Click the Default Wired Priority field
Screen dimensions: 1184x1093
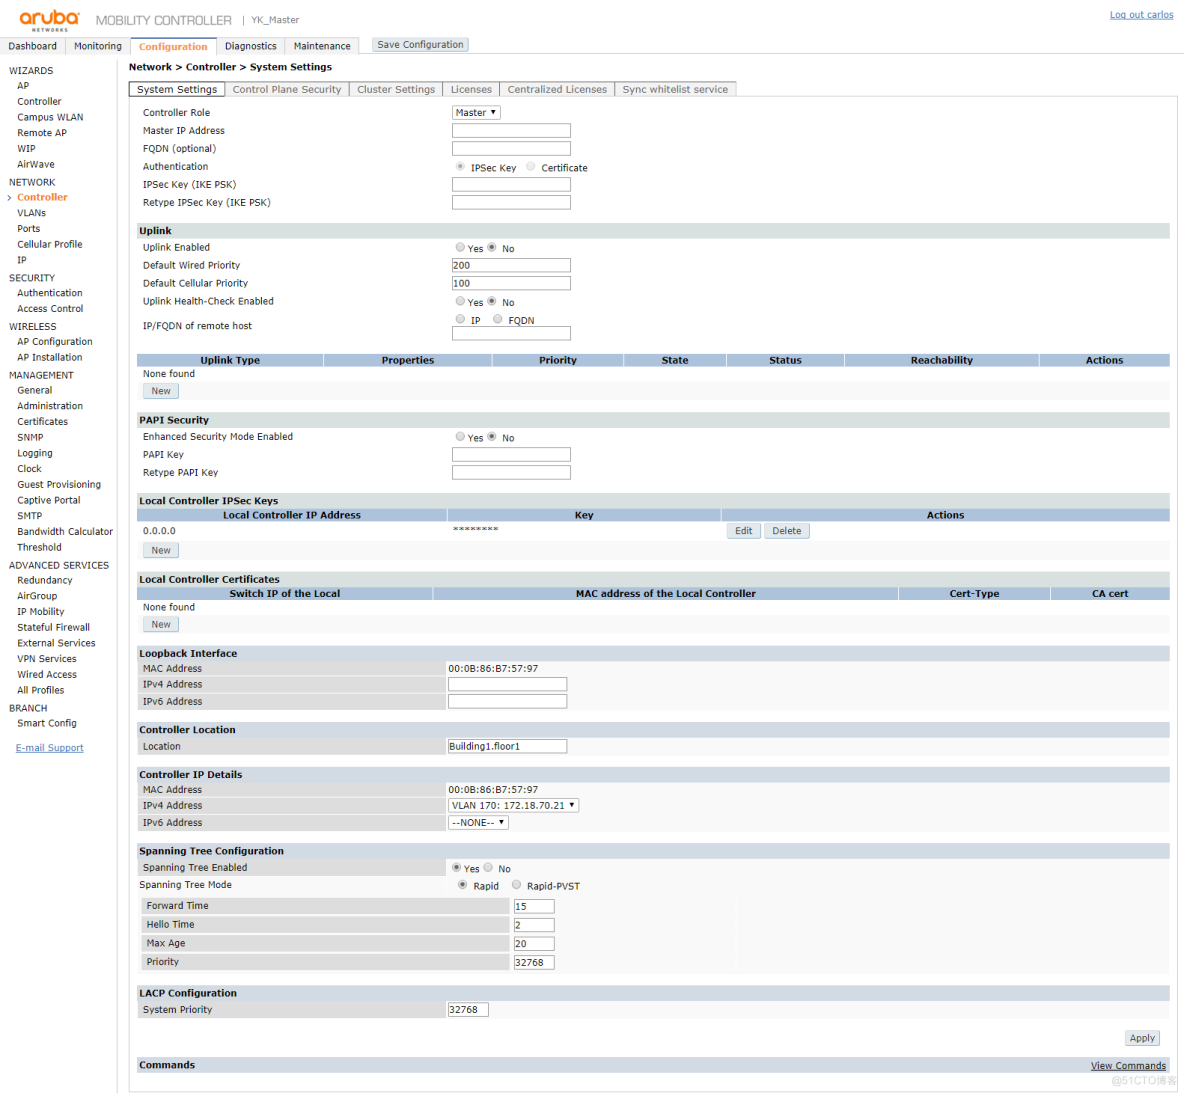point(511,265)
